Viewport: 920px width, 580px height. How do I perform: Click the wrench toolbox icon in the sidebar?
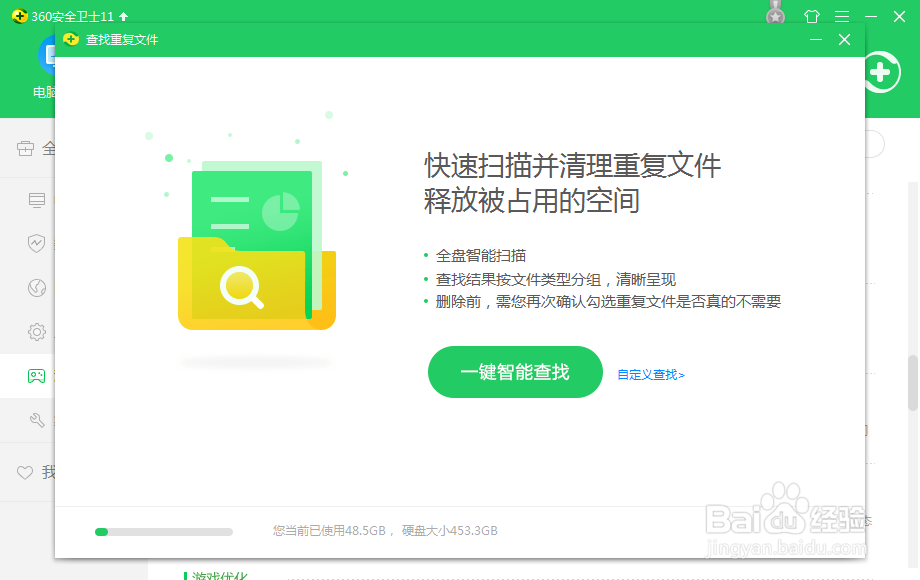[36, 420]
